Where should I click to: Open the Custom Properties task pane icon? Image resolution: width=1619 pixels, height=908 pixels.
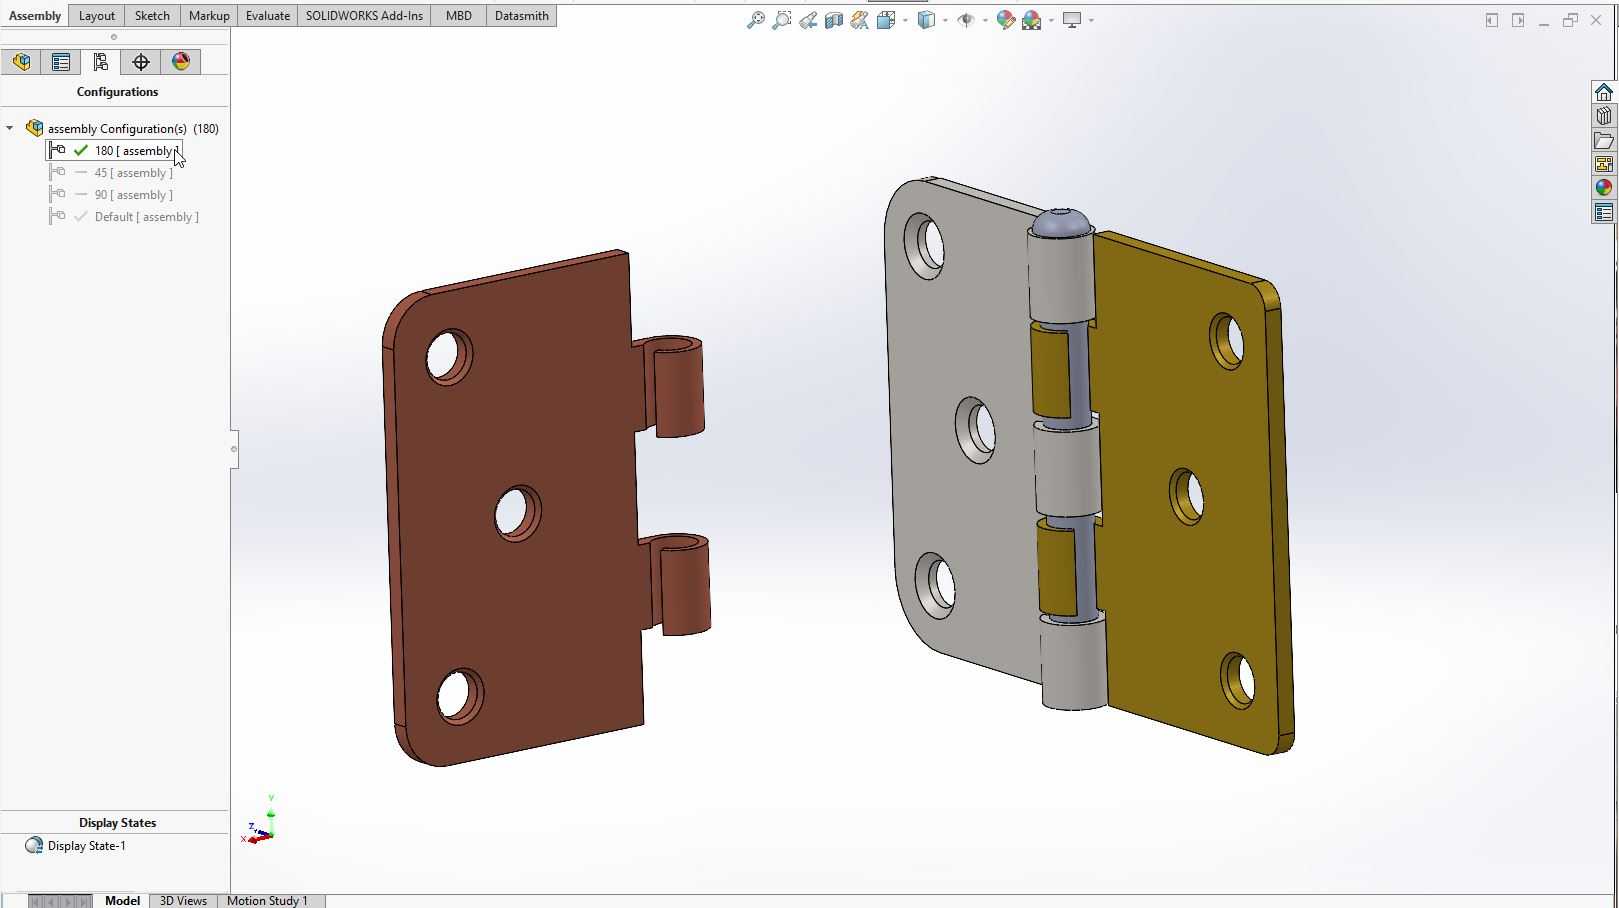(x=1604, y=212)
